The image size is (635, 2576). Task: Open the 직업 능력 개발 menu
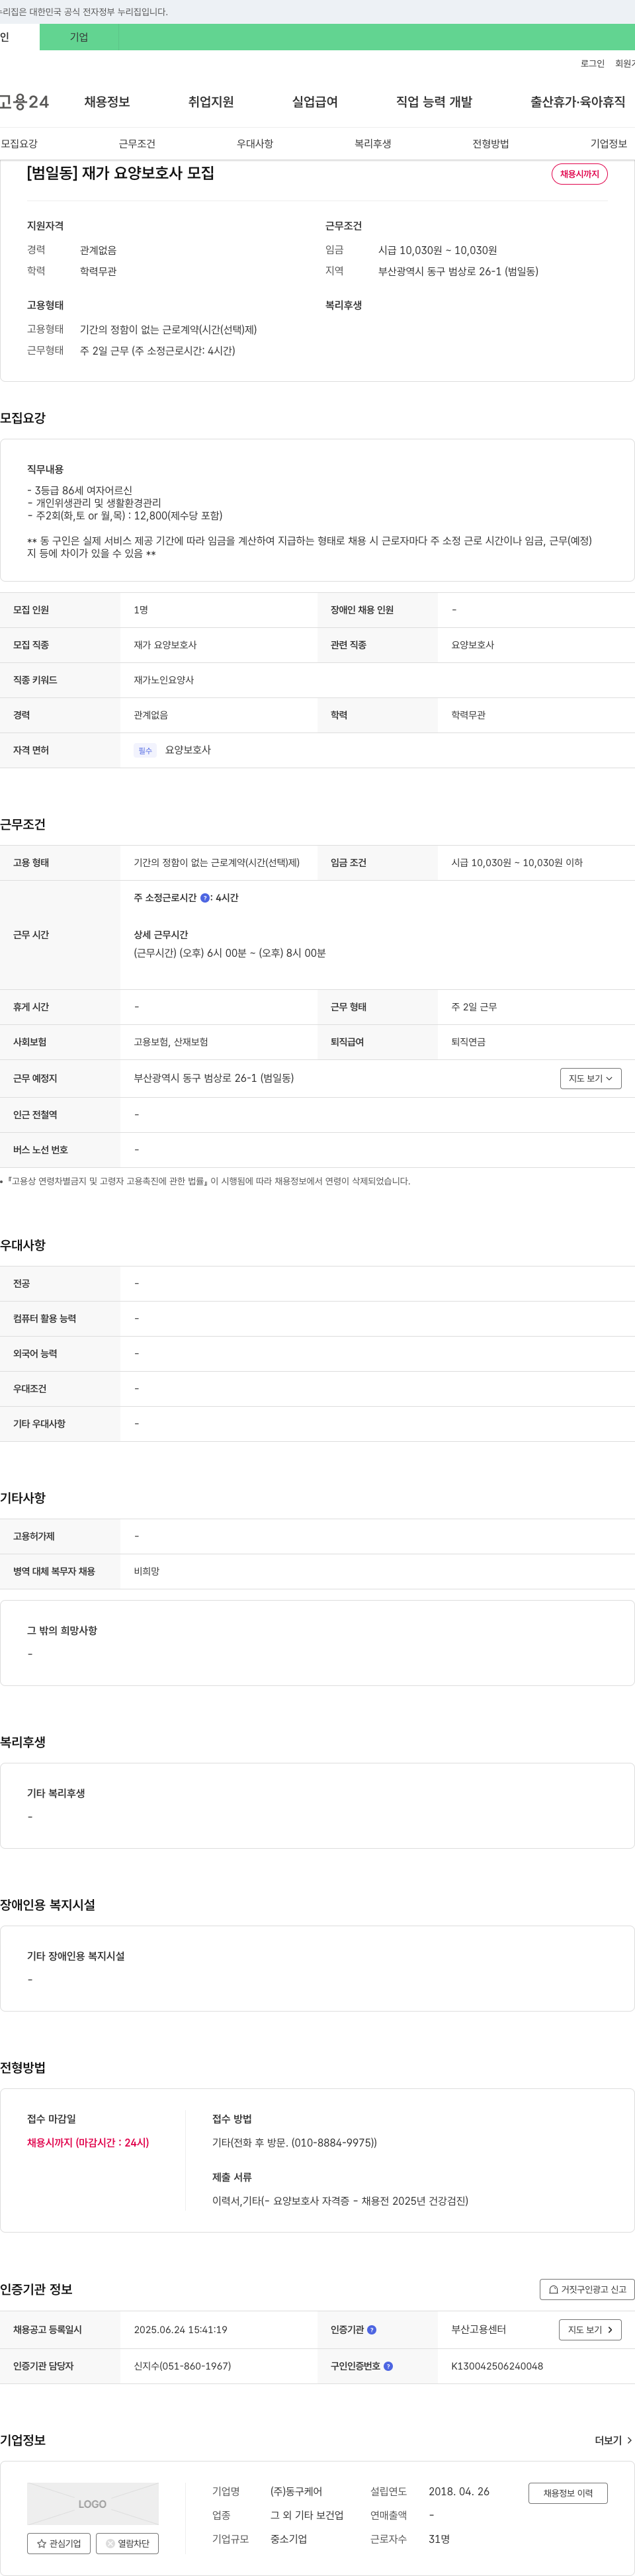click(434, 102)
